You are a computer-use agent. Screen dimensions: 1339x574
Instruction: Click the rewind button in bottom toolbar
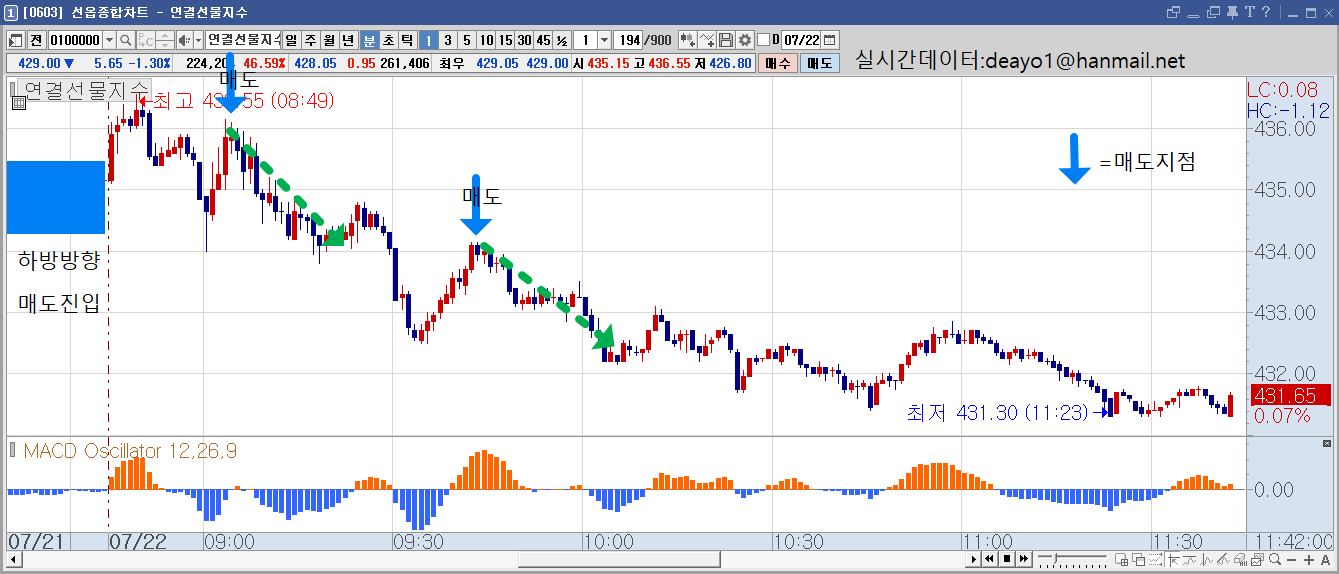tap(989, 559)
